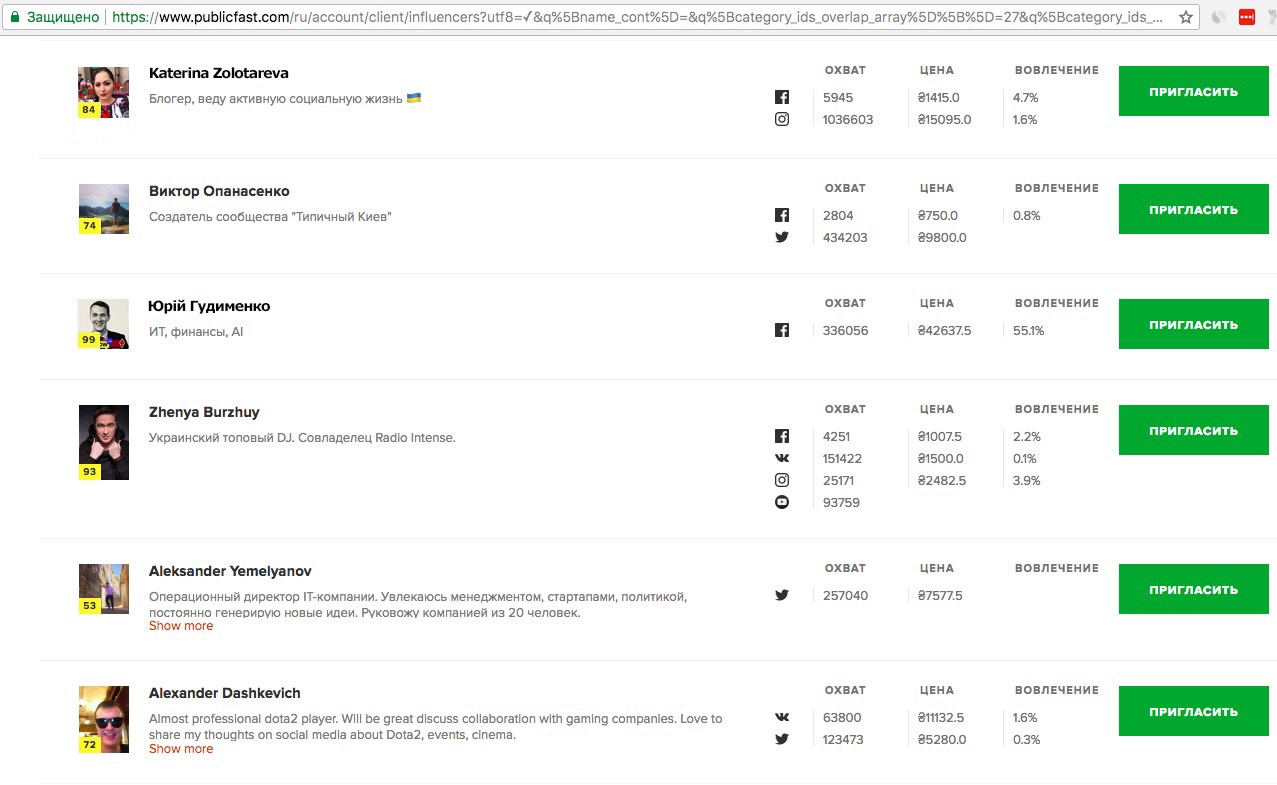
Task: Click Katerina Zolotareva's Facebook icon
Action: point(782,97)
